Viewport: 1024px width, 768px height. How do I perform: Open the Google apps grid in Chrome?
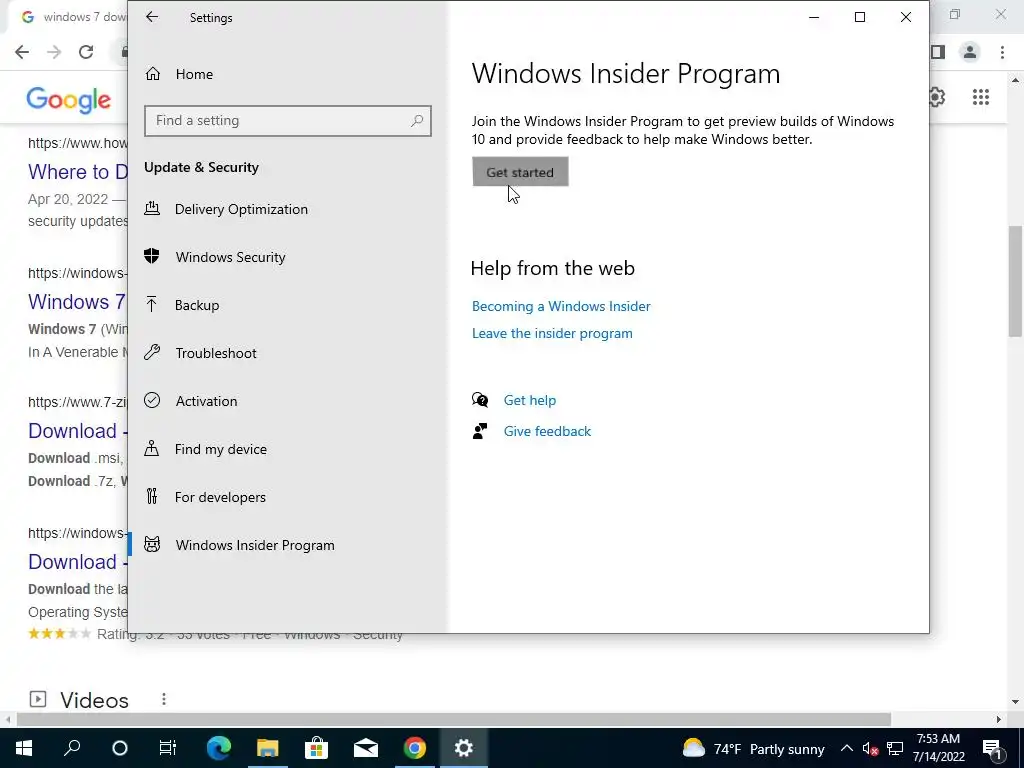point(981,97)
